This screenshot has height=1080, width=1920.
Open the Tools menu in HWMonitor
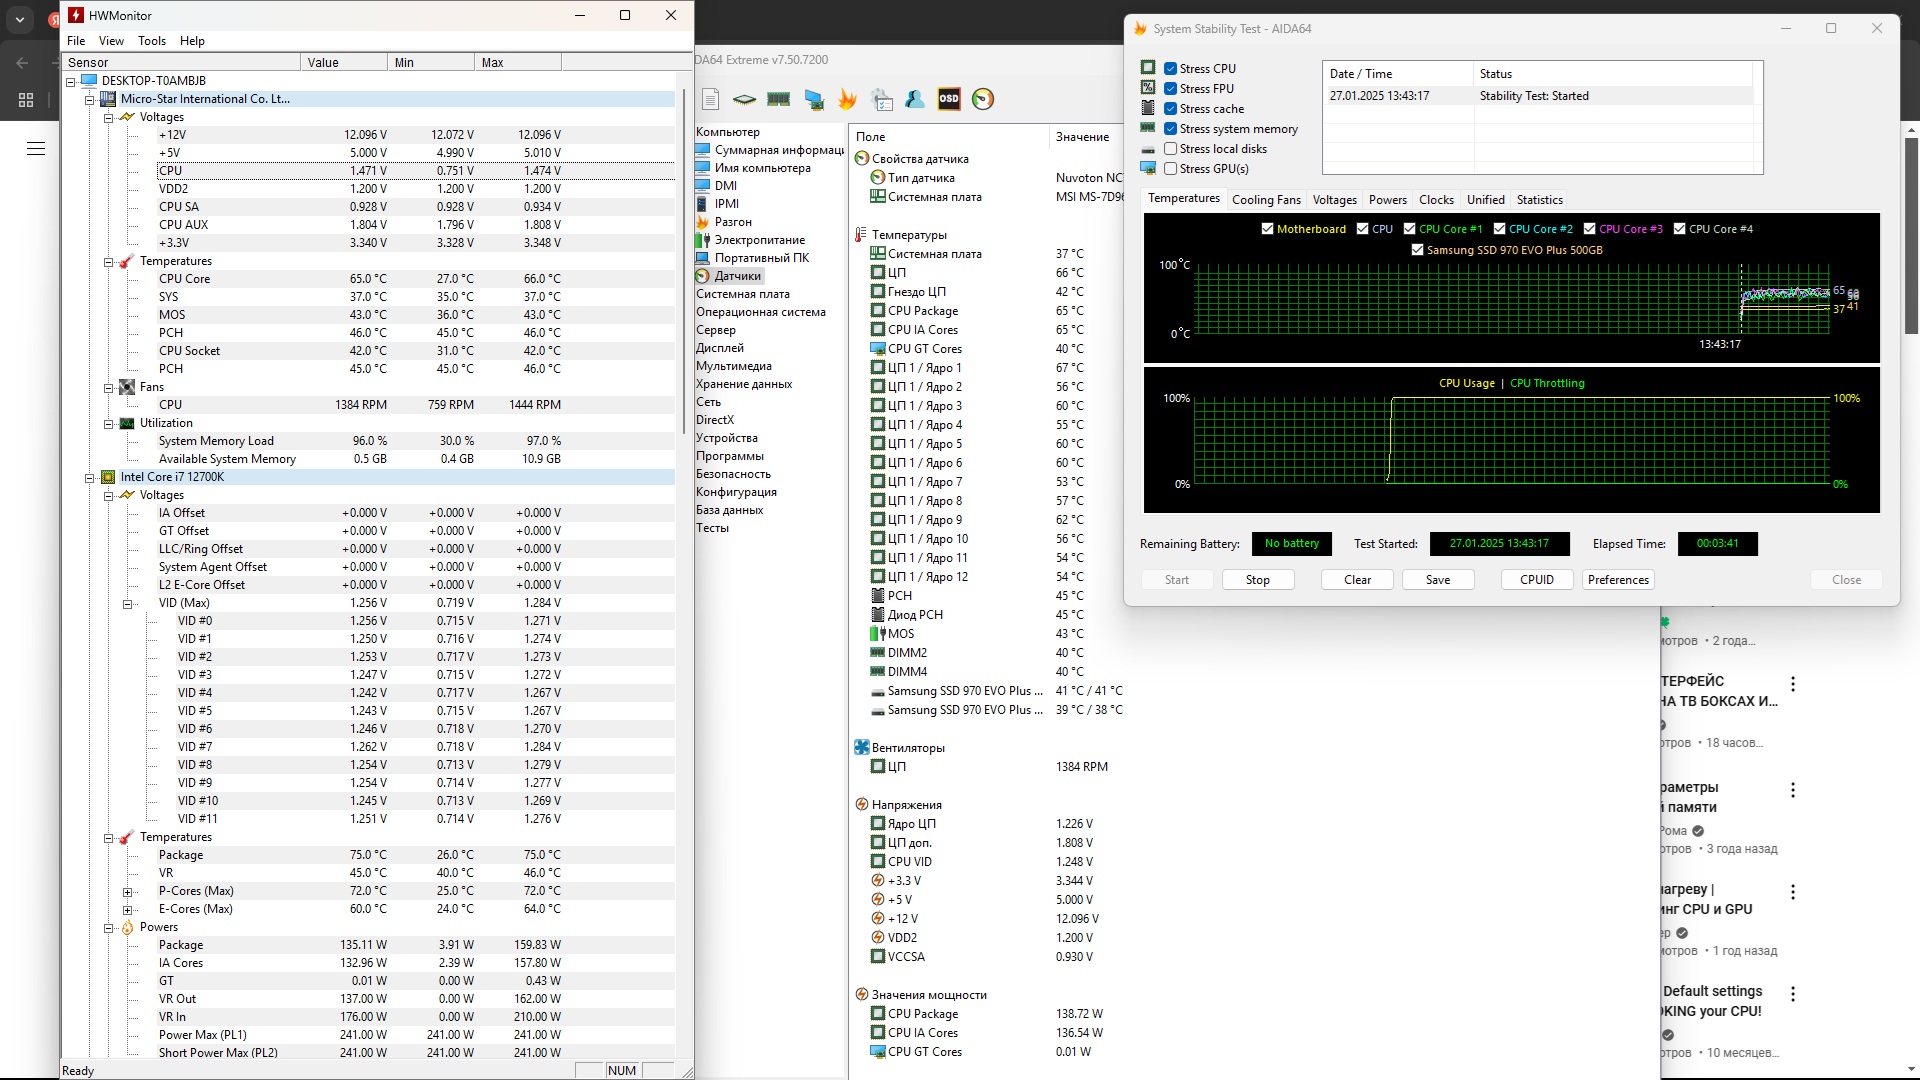click(x=151, y=41)
